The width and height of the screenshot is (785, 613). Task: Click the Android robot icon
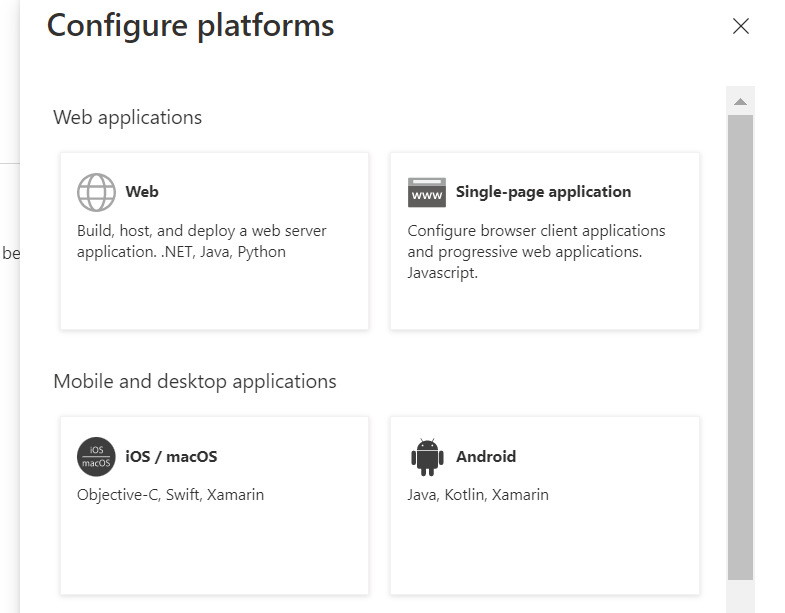pos(426,457)
